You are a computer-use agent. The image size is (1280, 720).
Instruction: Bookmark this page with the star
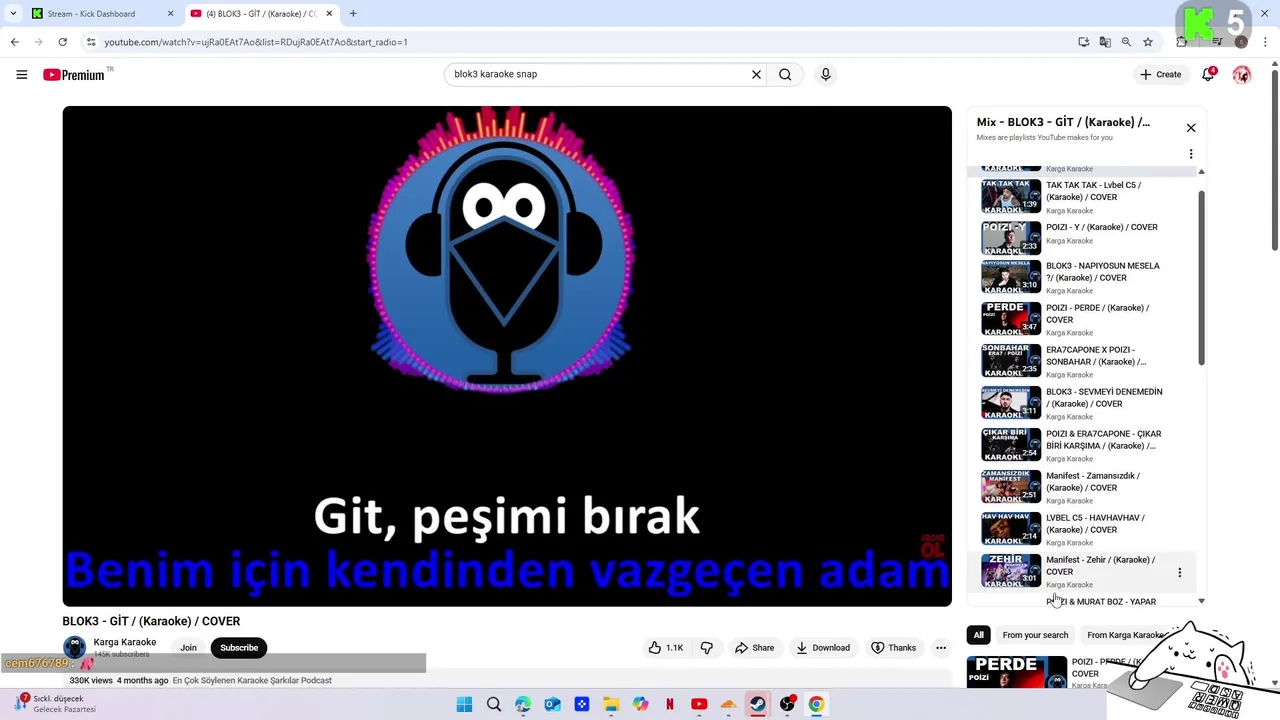click(1148, 42)
